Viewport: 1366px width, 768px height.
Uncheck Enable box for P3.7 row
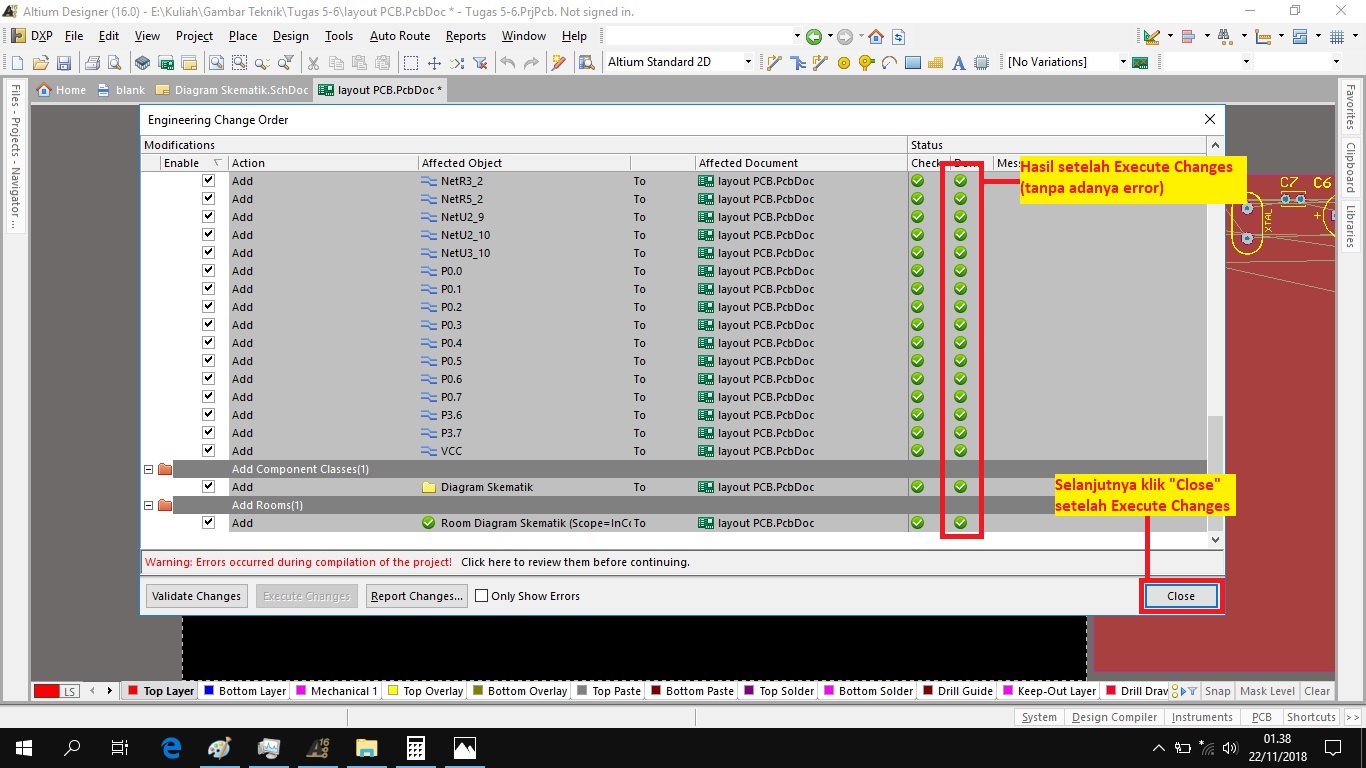coord(208,433)
